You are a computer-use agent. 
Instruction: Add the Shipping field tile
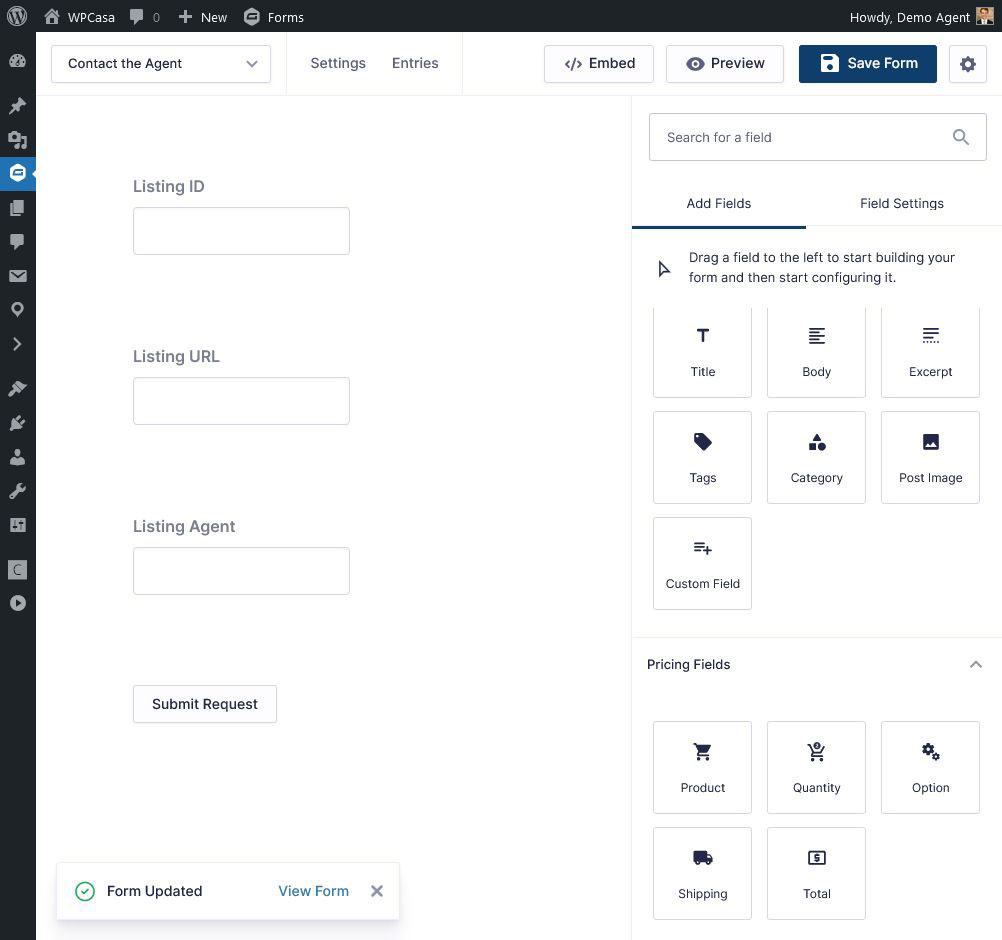[702, 873]
